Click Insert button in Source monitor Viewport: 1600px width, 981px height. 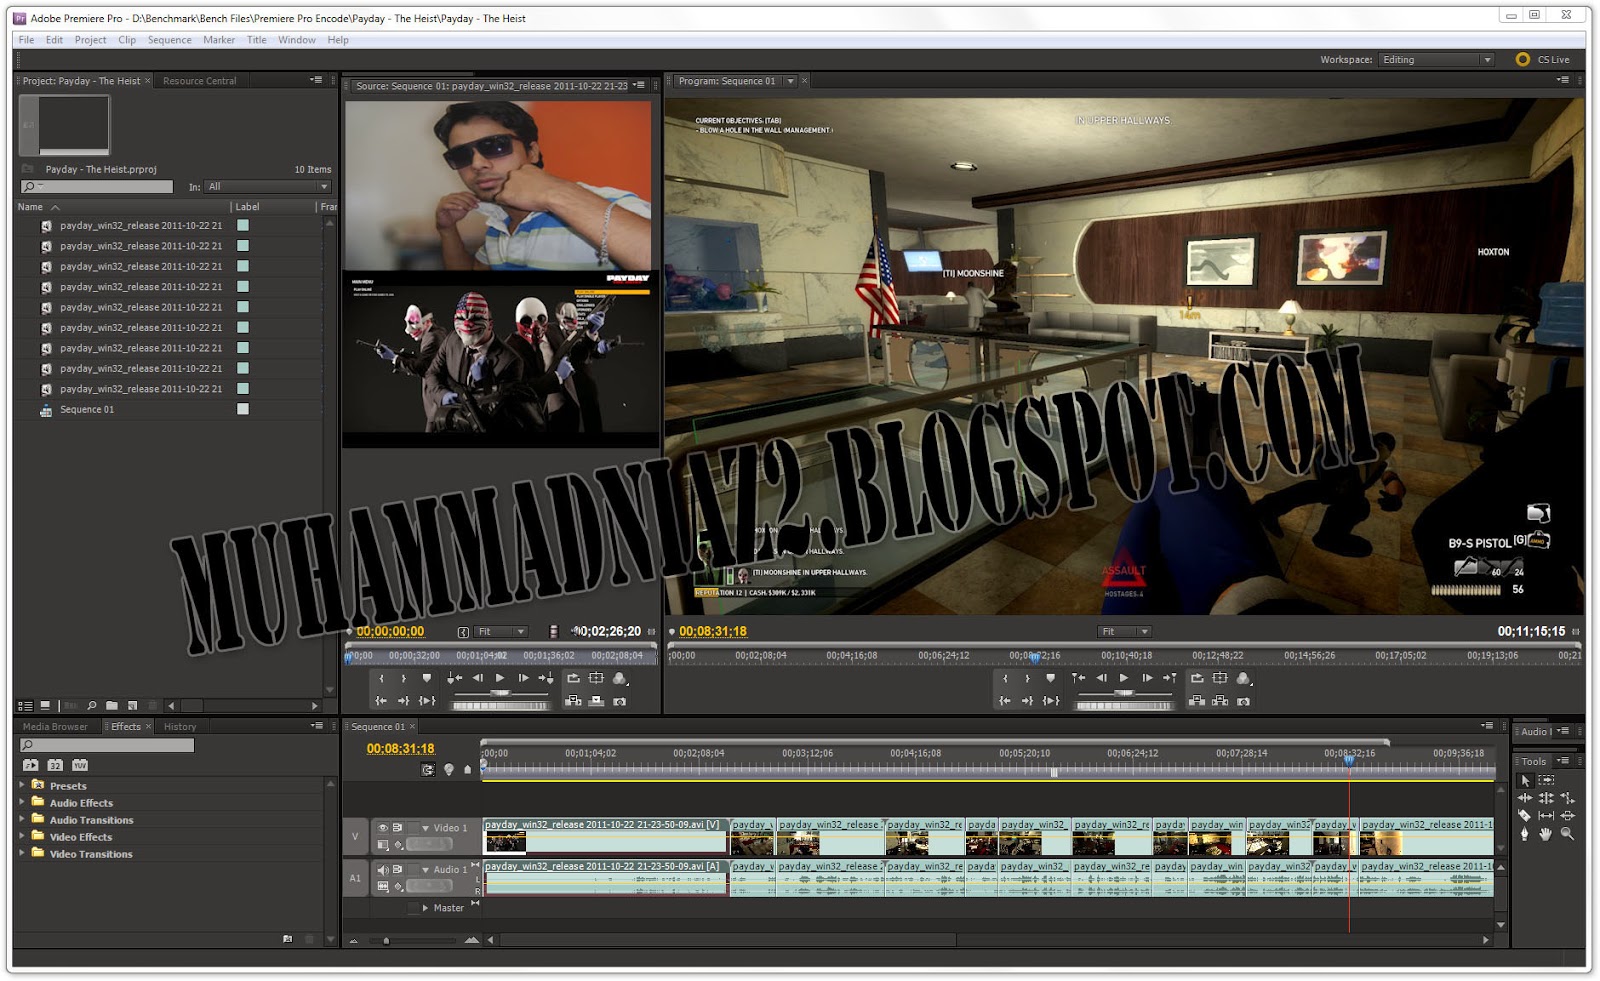click(x=573, y=701)
